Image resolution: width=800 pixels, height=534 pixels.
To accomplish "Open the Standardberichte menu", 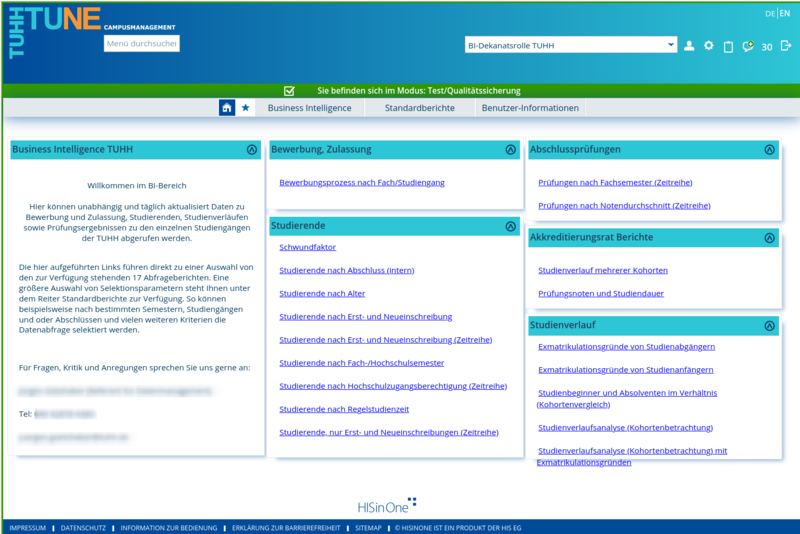I will click(x=419, y=108).
